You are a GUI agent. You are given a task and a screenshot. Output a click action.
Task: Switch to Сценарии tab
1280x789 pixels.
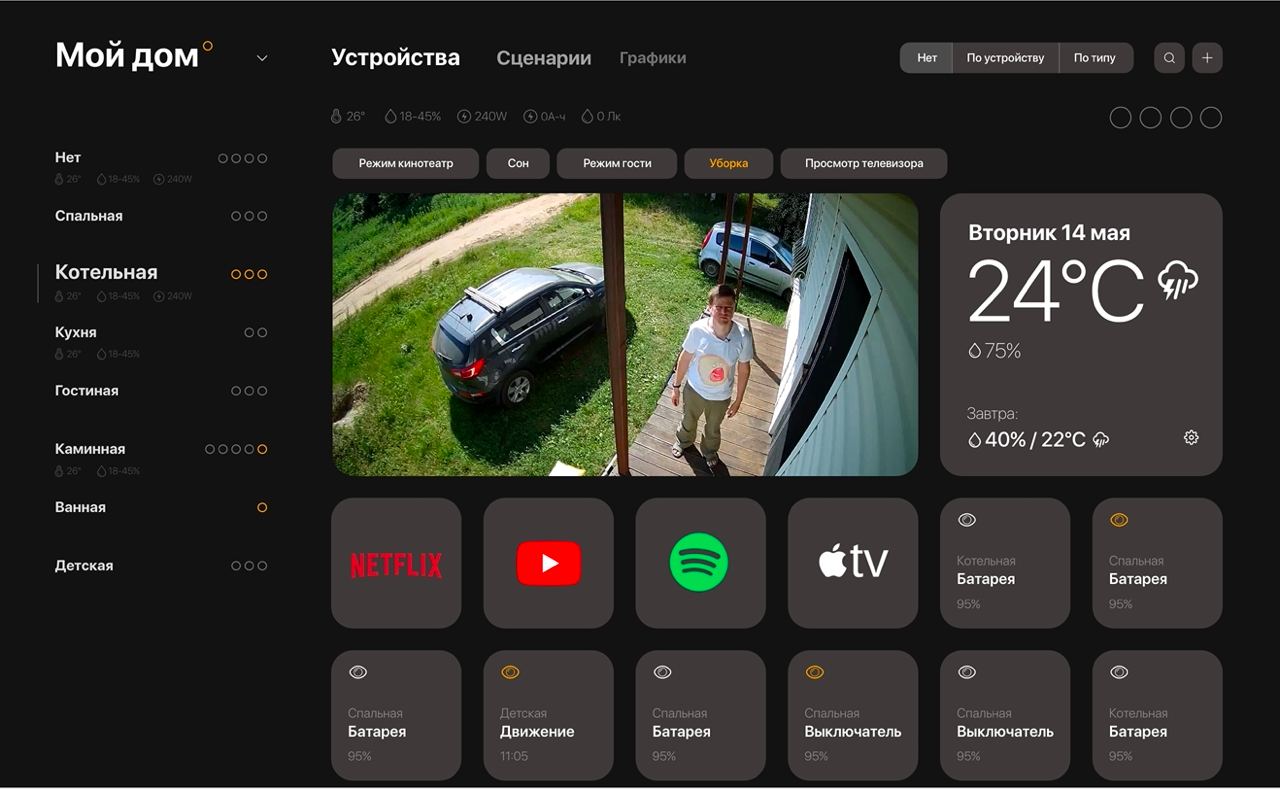pos(544,58)
